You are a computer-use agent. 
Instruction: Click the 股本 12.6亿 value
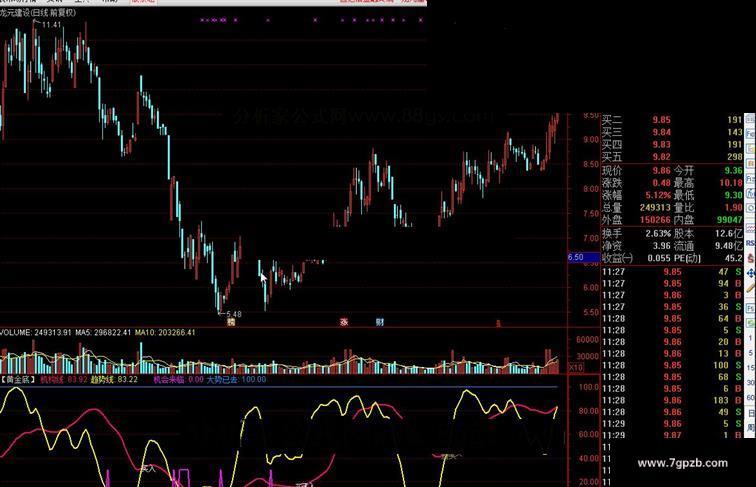click(x=729, y=233)
